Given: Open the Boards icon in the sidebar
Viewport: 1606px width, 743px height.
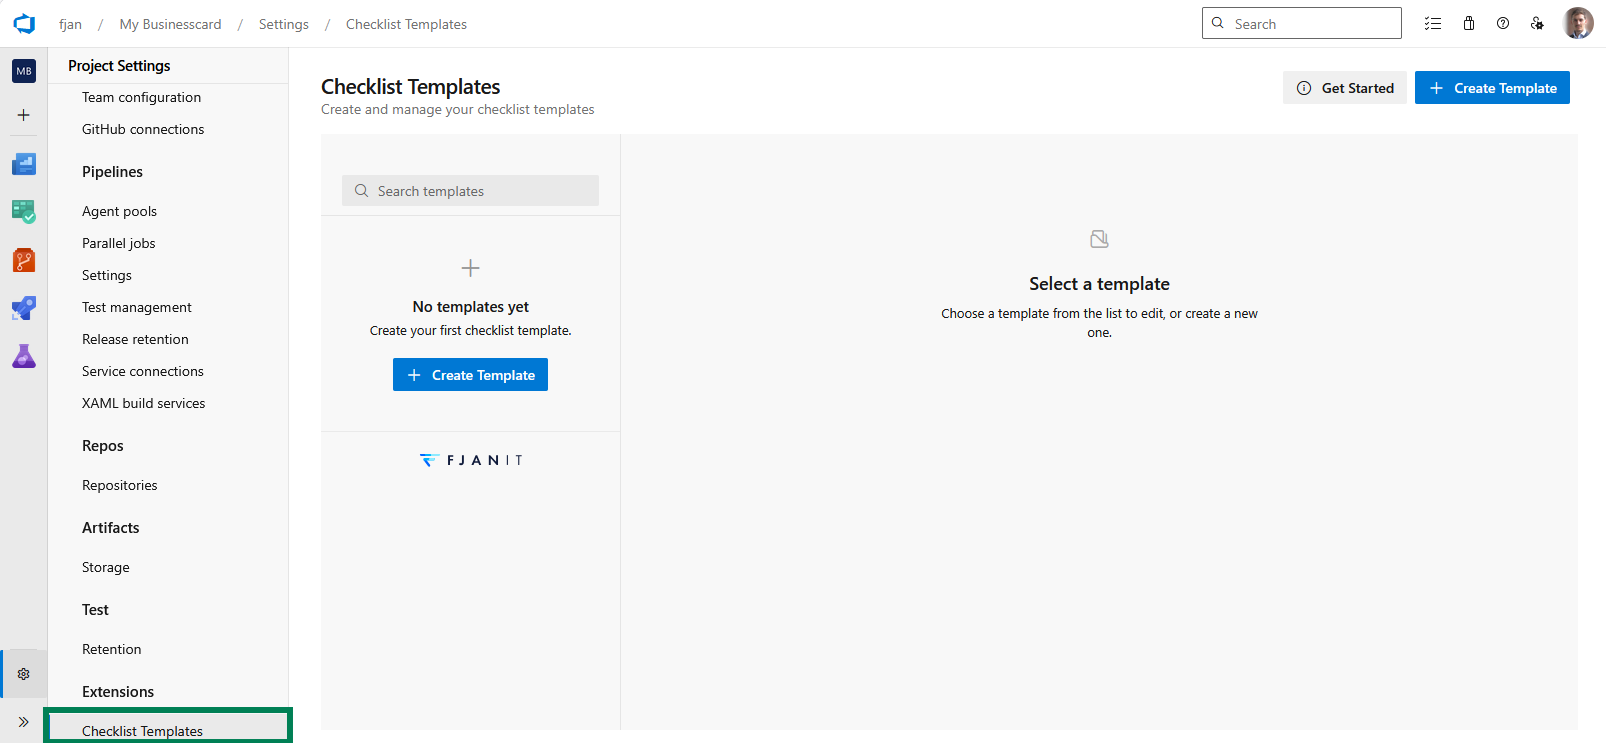Looking at the screenshot, I should [x=24, y=164].
